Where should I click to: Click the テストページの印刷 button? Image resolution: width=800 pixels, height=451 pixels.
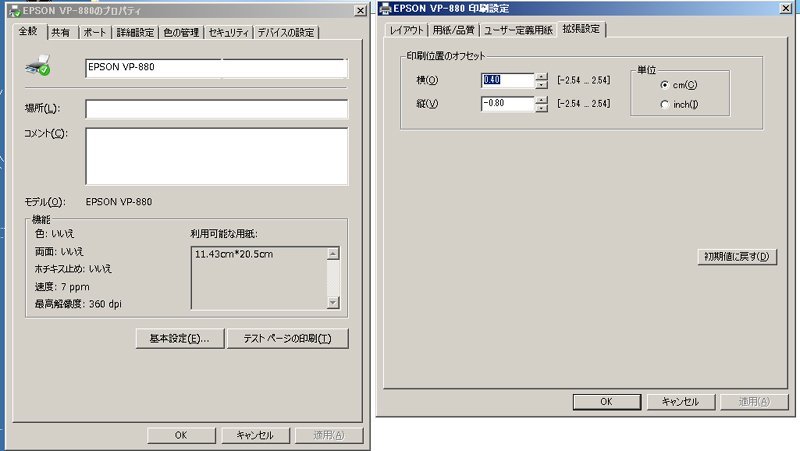click(x=287, y=339)
